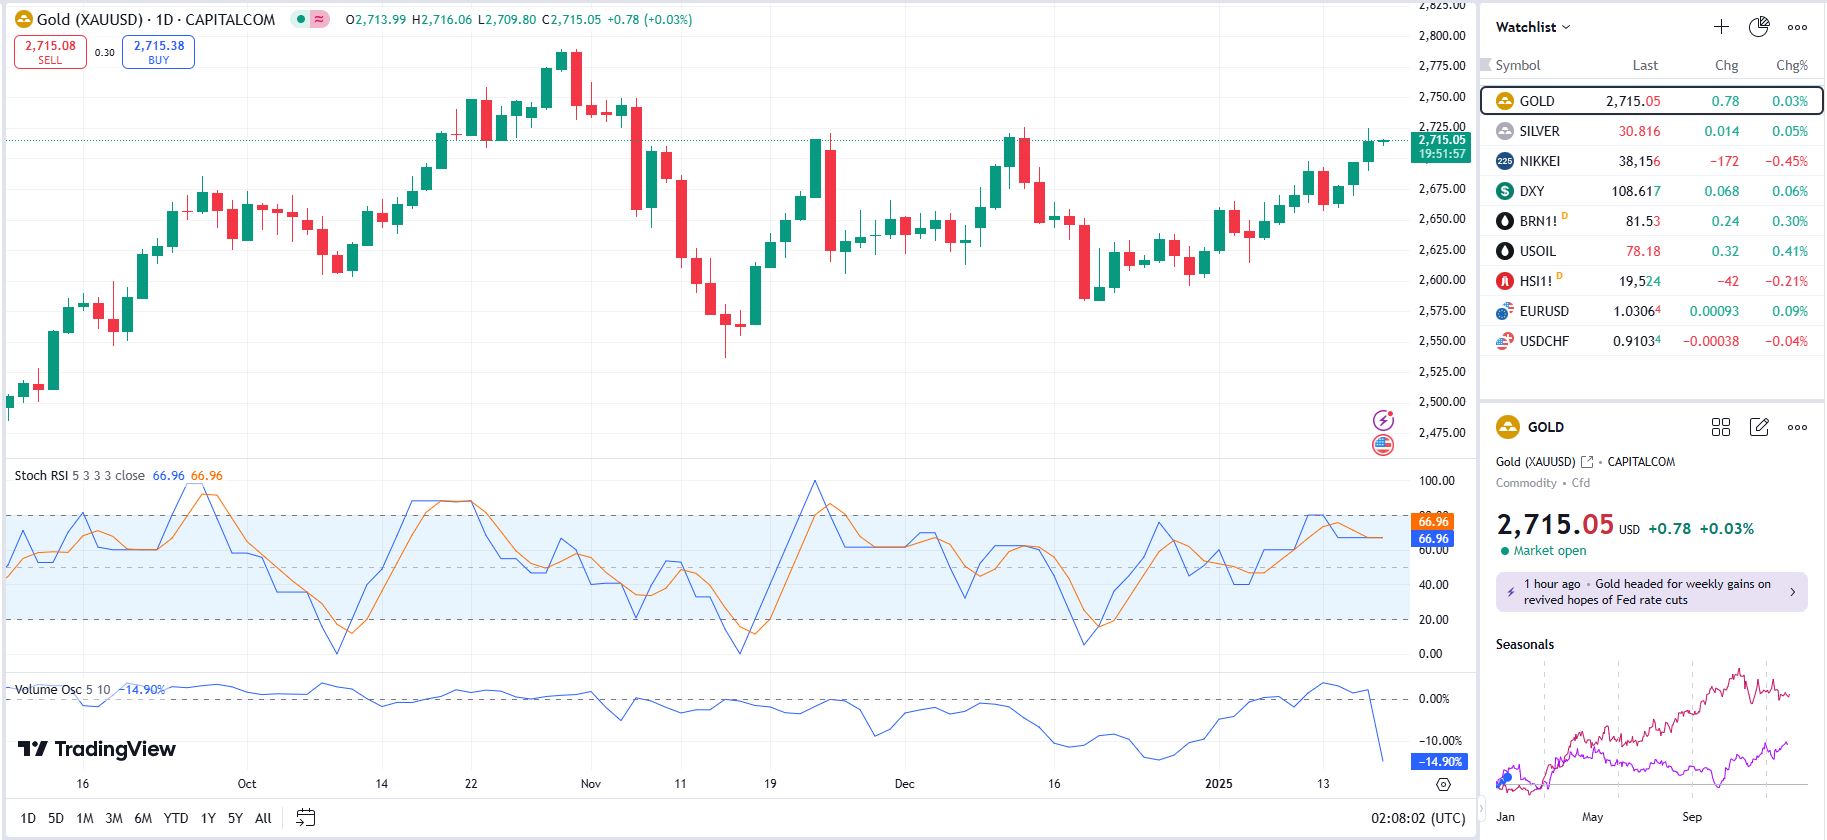
Task: Open the Watchlist three-dot more menu
Action: 1797,27
